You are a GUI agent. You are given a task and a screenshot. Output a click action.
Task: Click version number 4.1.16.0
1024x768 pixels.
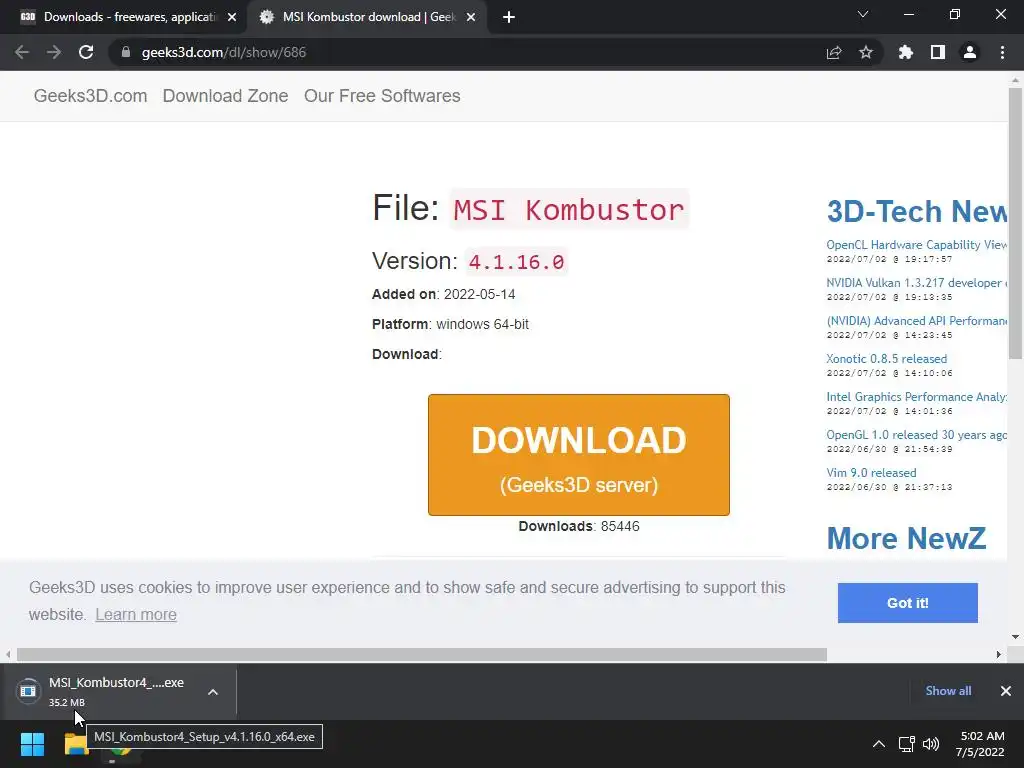(x=516, y=262)
